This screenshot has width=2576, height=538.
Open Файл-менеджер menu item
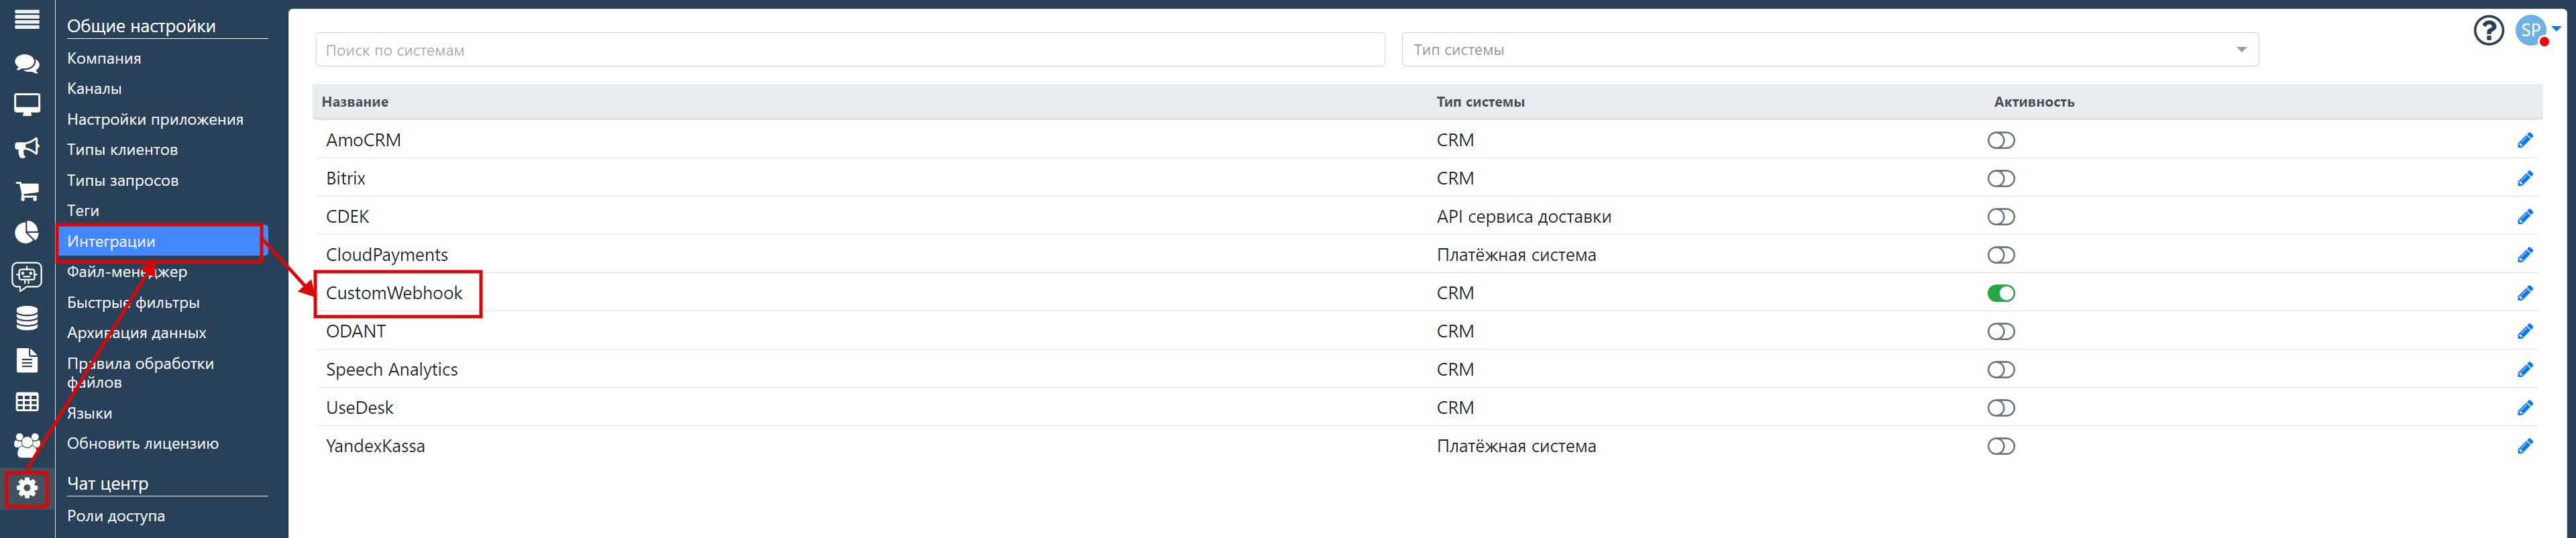tap(127, 271)
